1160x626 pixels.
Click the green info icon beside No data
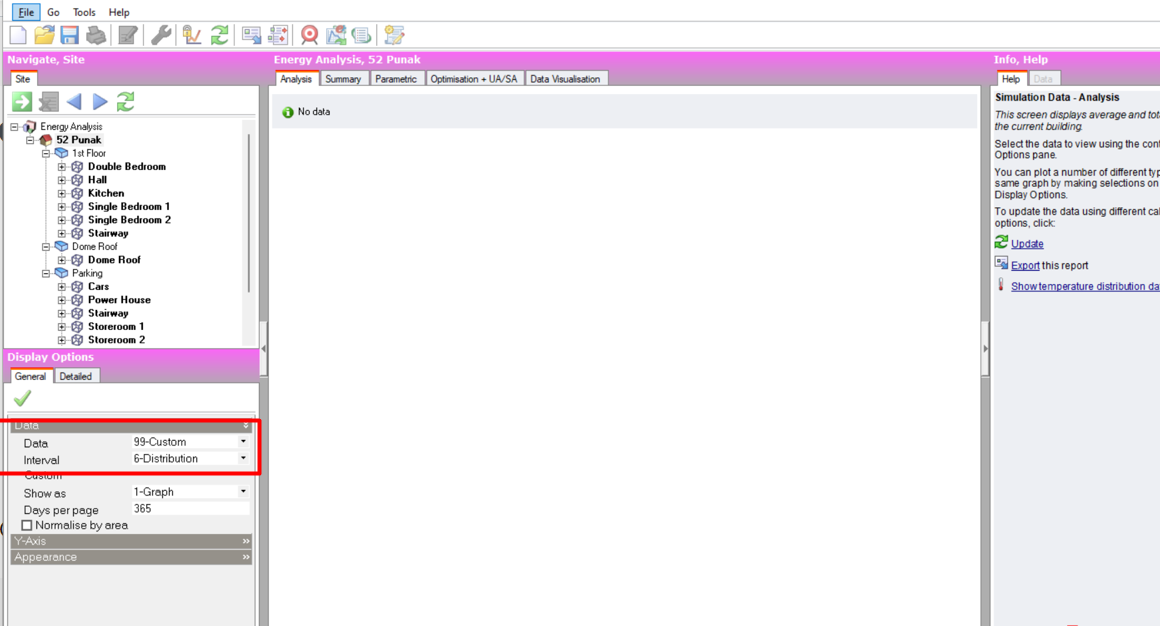click(x=288, y=112)
